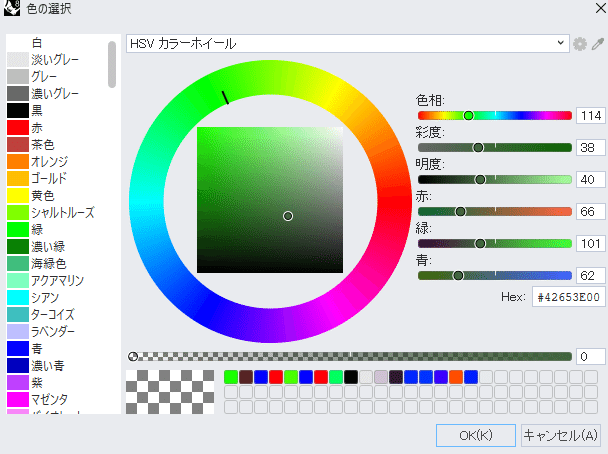Pick the orange custom swatch
The image size is (608, 454).
(x=456, y=377)
